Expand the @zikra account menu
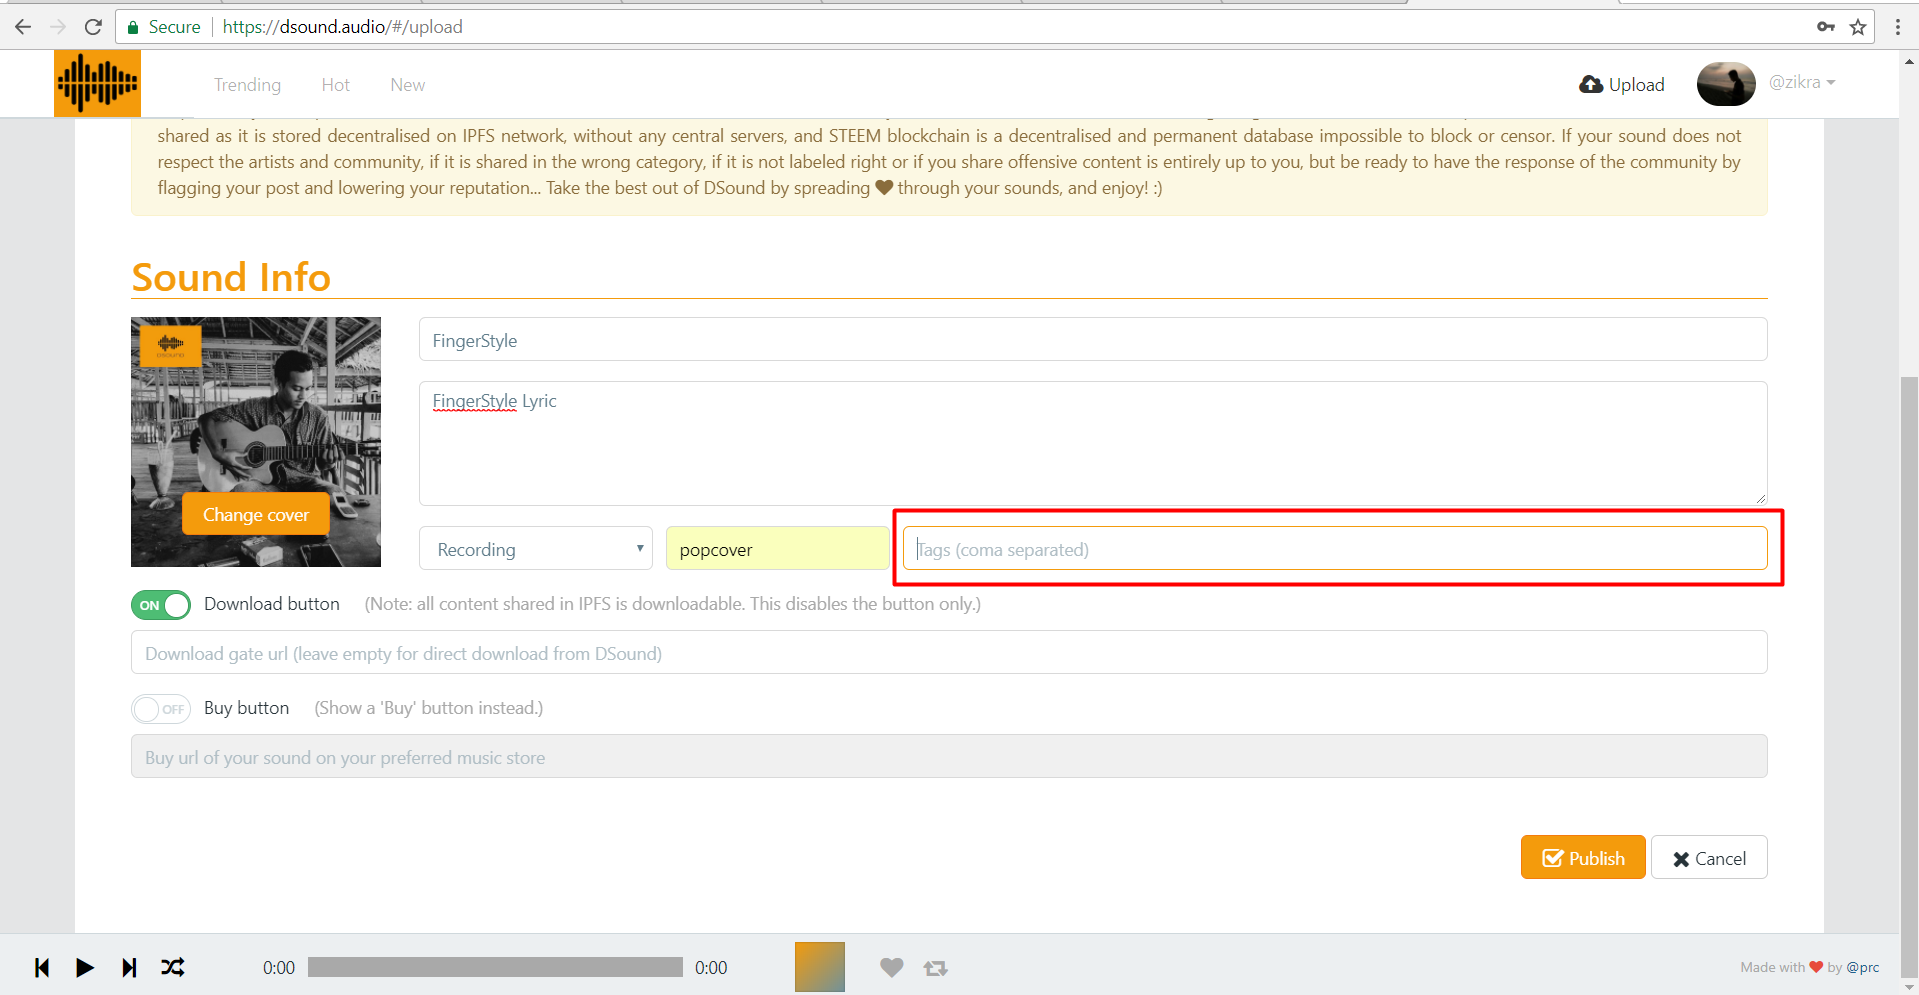This screenshot has height=995, width=1919. click(x=1802, y=83)
